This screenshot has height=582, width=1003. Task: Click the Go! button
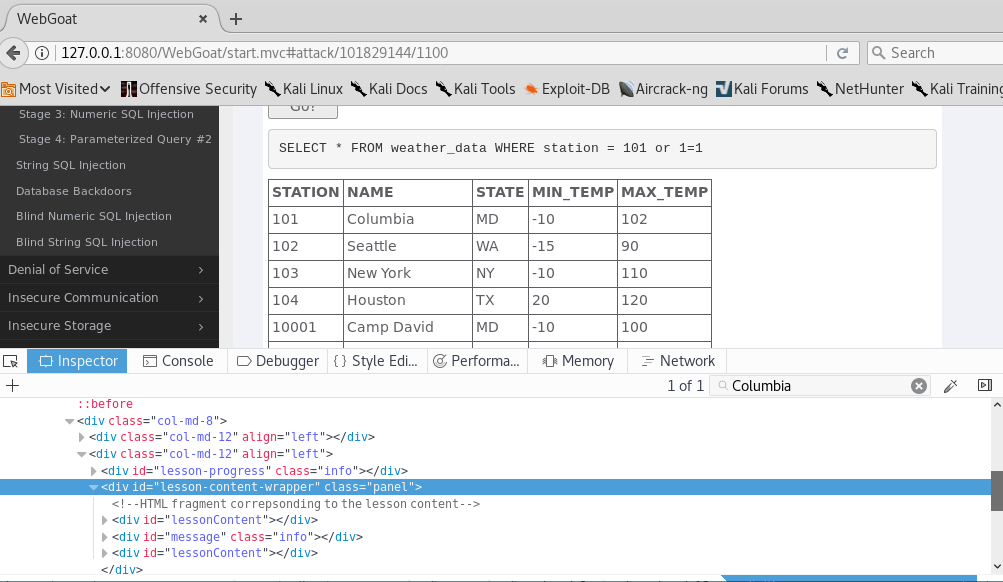303,111
